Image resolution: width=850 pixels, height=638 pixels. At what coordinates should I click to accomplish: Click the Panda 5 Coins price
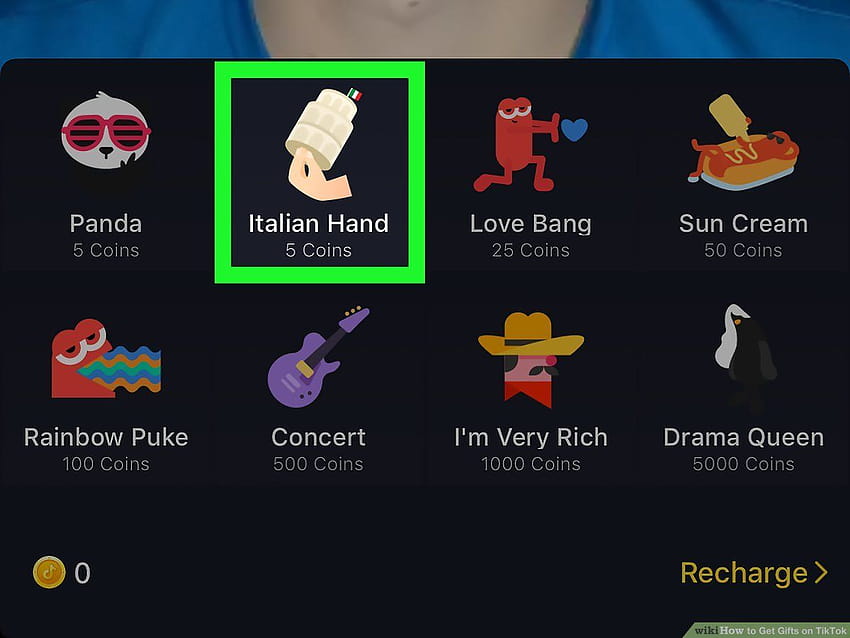(106, 250)
